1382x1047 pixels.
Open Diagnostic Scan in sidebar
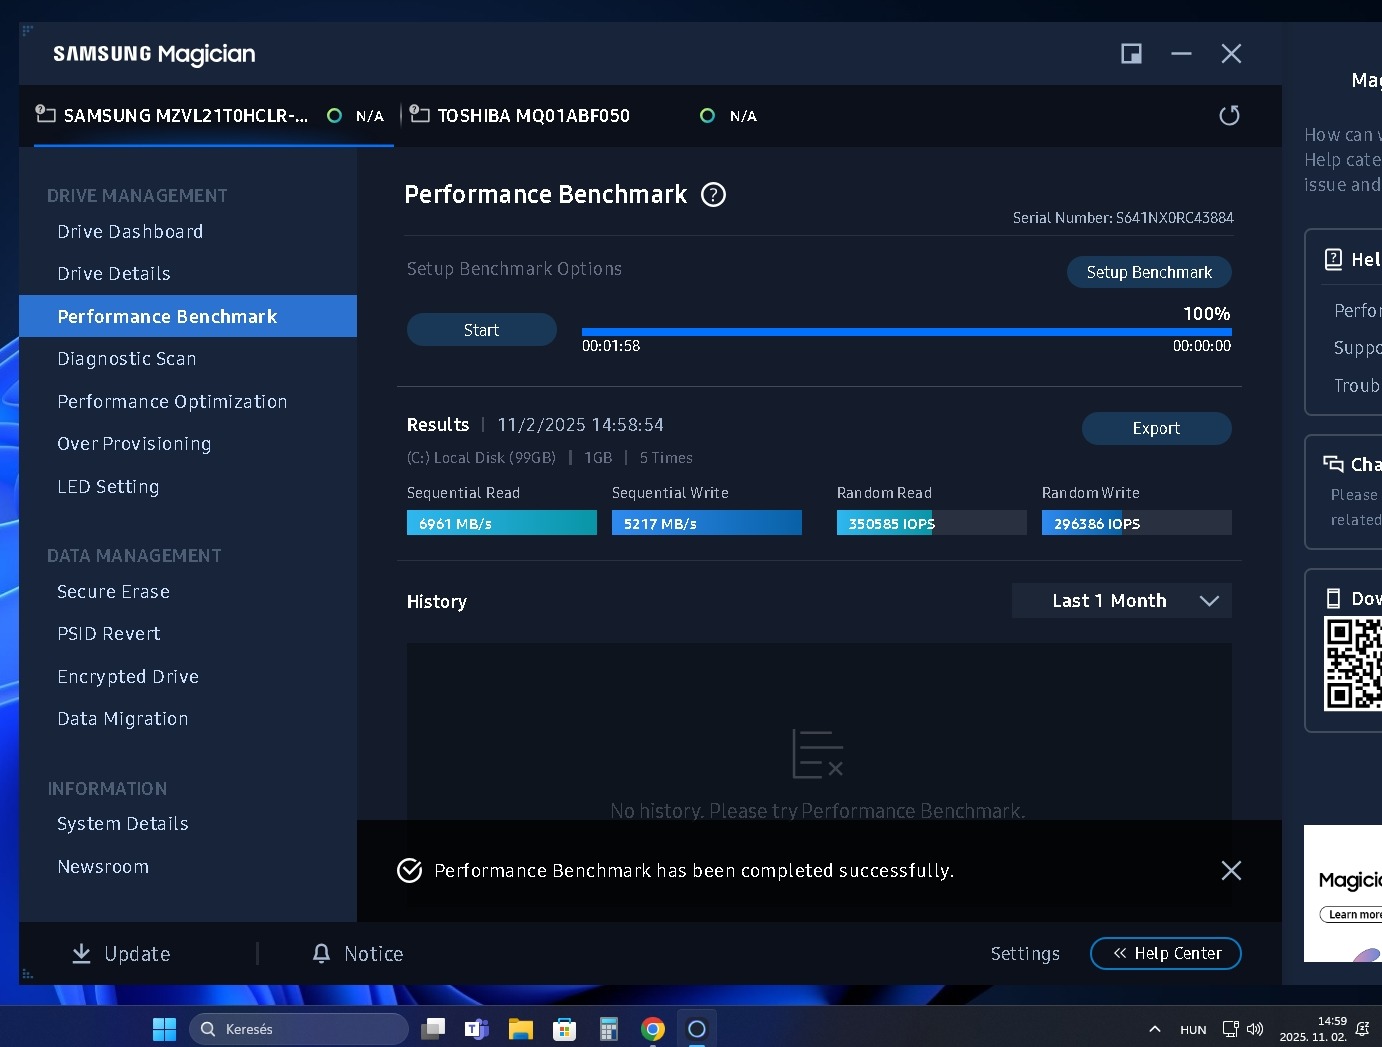[x=127, y=359]
